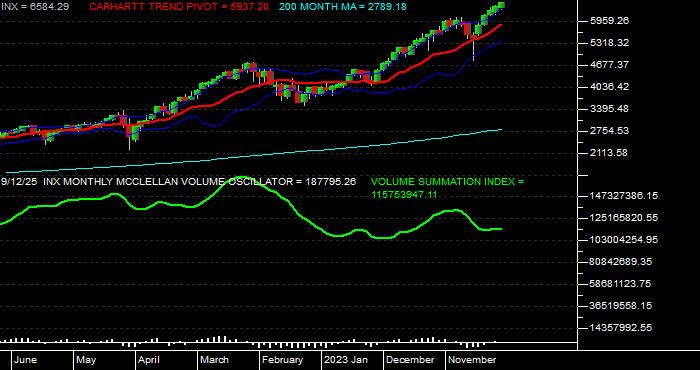Click the 80842689.35 volume axis value
Viewport: 700px width, 370px height.
[621, 262]
